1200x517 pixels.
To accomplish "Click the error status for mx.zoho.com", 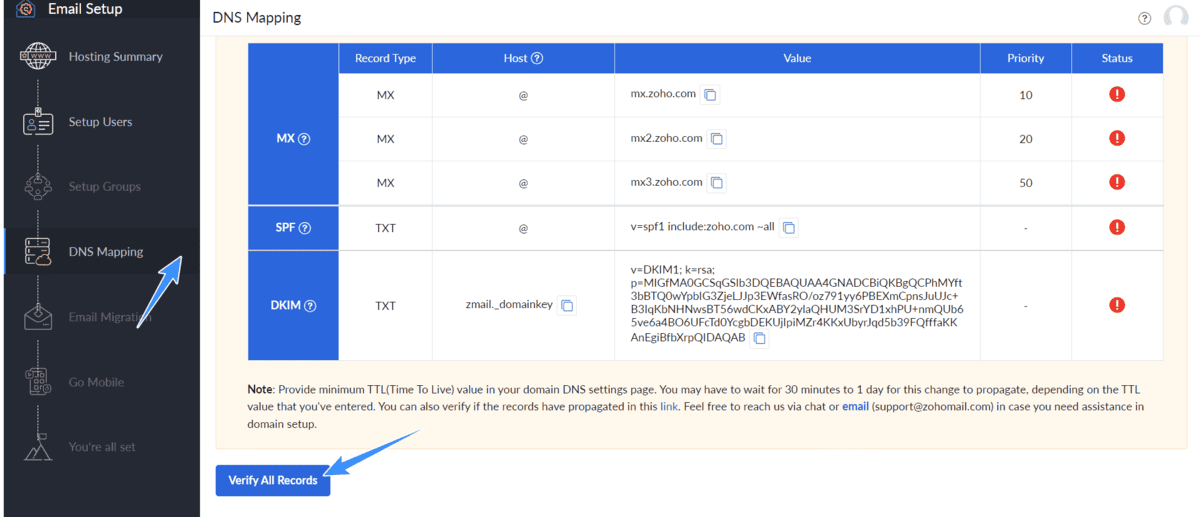I will click(x=1117, y=94).
